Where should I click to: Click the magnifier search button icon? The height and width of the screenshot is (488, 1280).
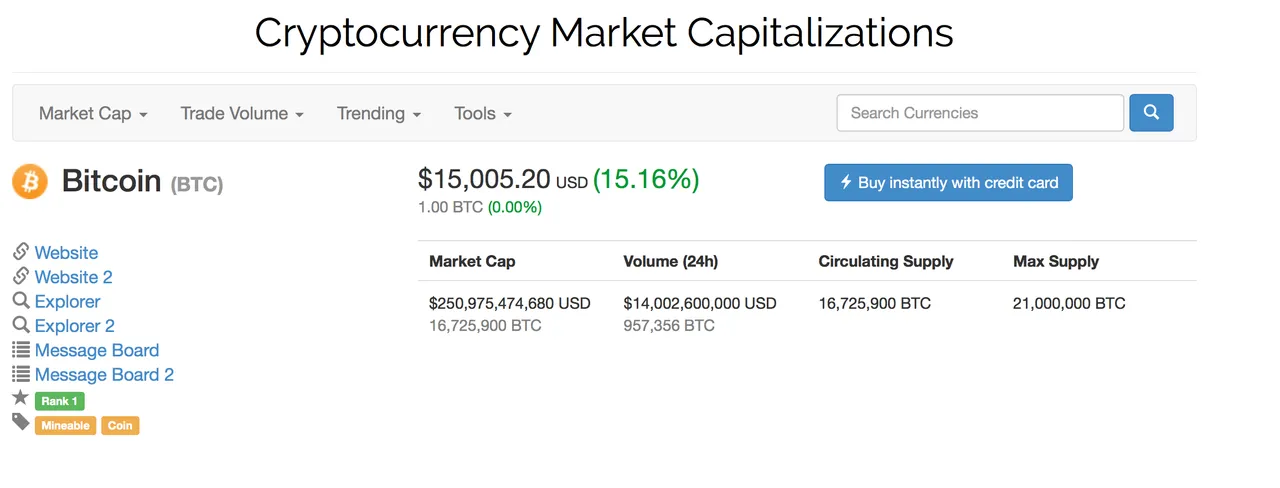coord(1151,113)
